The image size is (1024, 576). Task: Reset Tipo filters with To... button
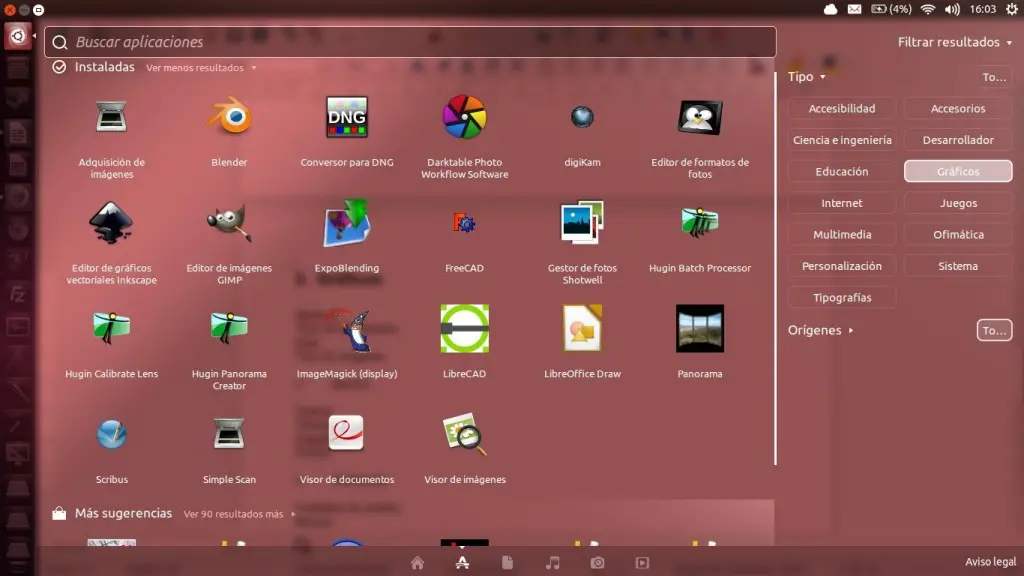point(994,77)
